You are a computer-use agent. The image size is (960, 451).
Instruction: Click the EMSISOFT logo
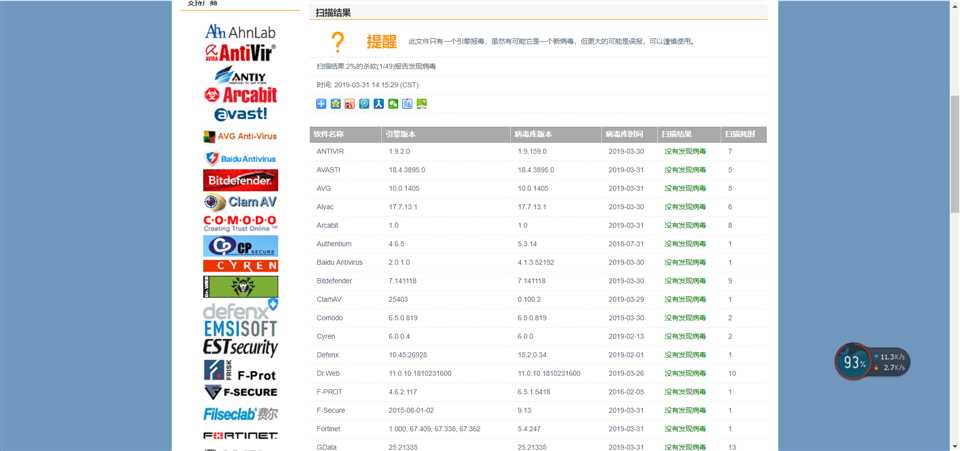(x=241, y=329)
